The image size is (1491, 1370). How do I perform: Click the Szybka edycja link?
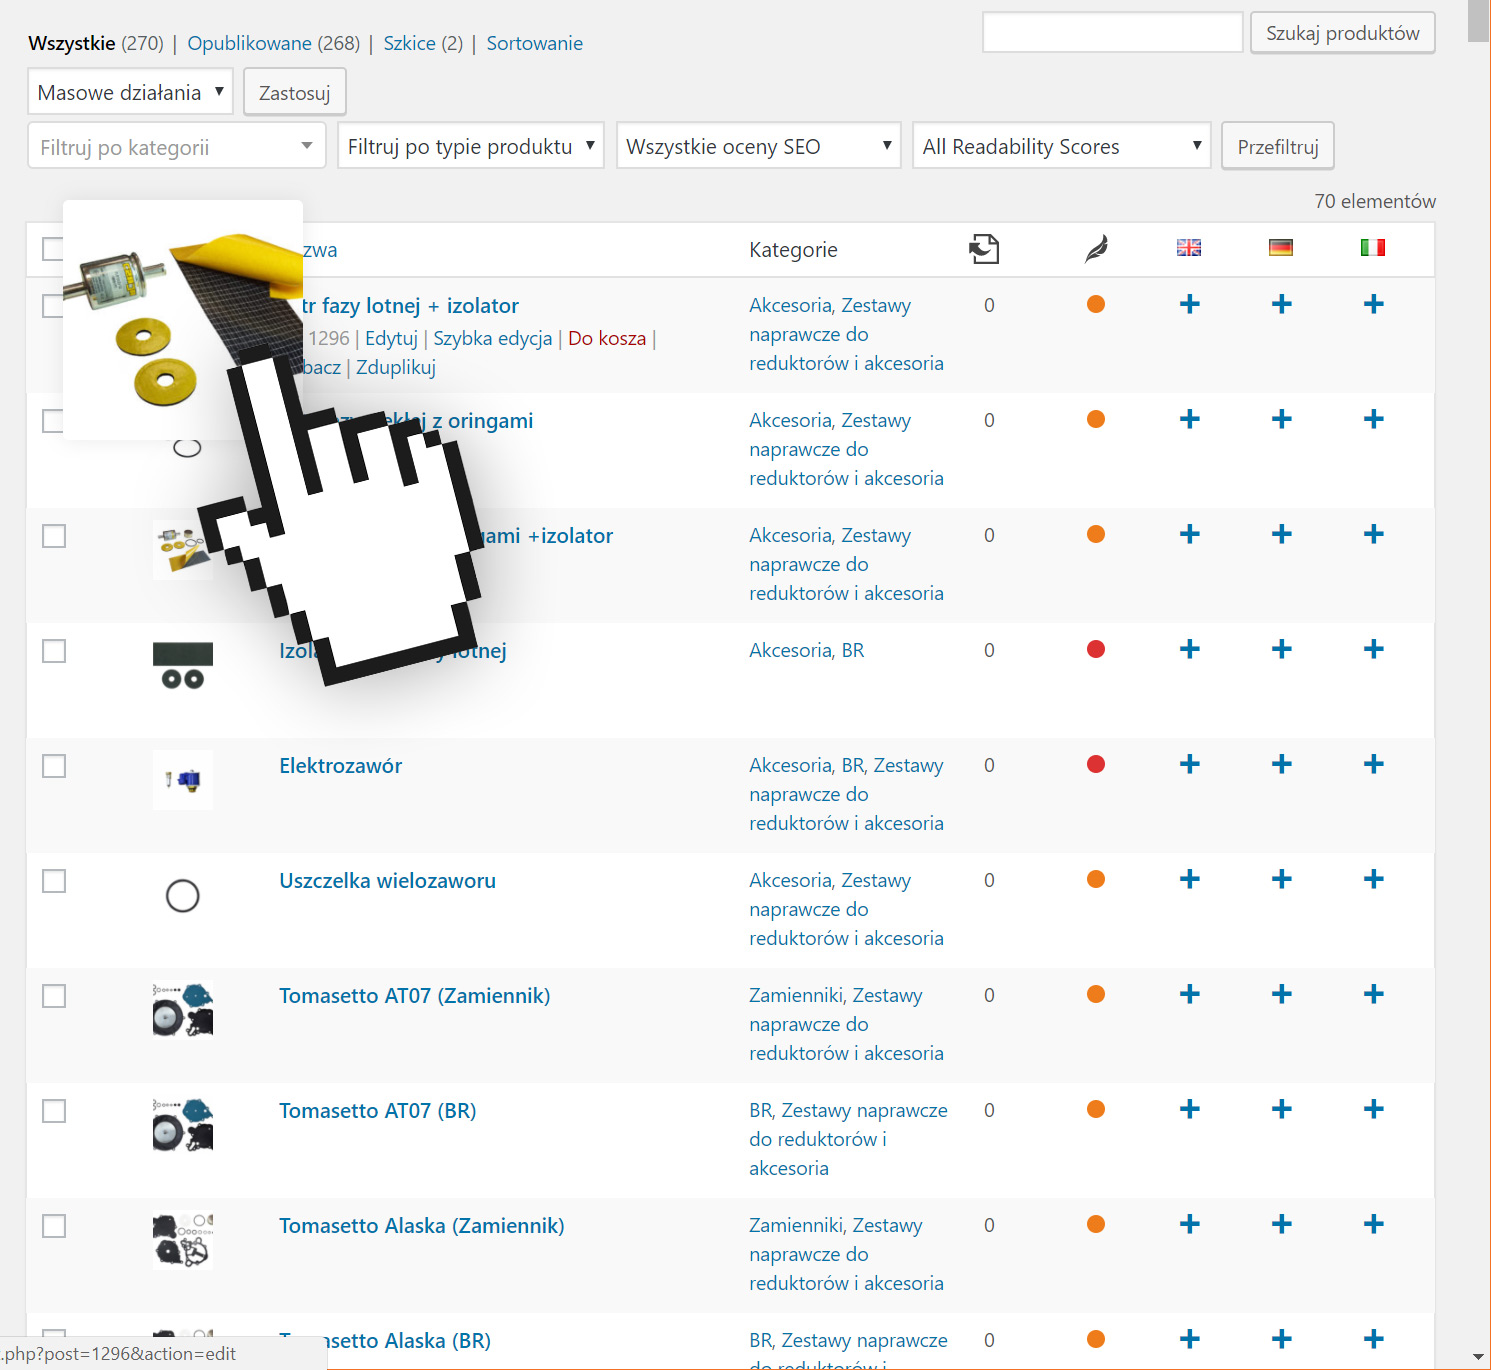click(x=493, y=338)
